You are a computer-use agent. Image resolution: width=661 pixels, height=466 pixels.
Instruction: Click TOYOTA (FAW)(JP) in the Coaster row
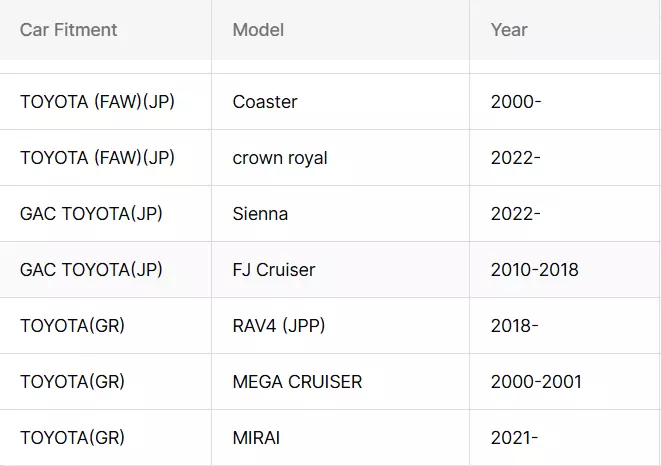coord(97,102)
